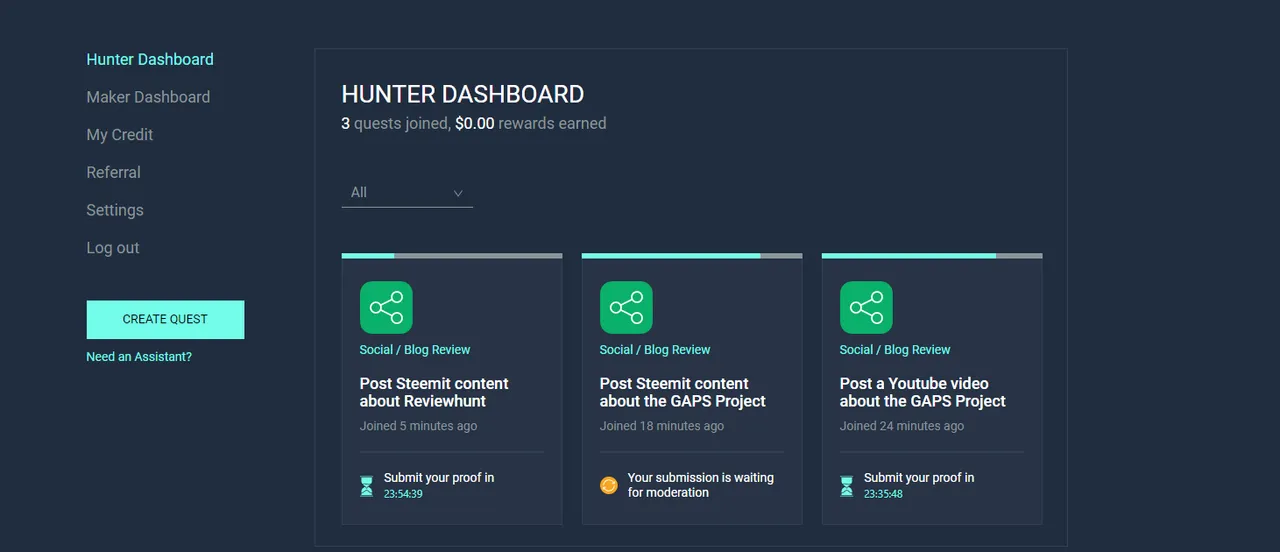Click Joined 18 minutes ago text
This screenshot has width=1280, height=552.
tap(662, 426)
